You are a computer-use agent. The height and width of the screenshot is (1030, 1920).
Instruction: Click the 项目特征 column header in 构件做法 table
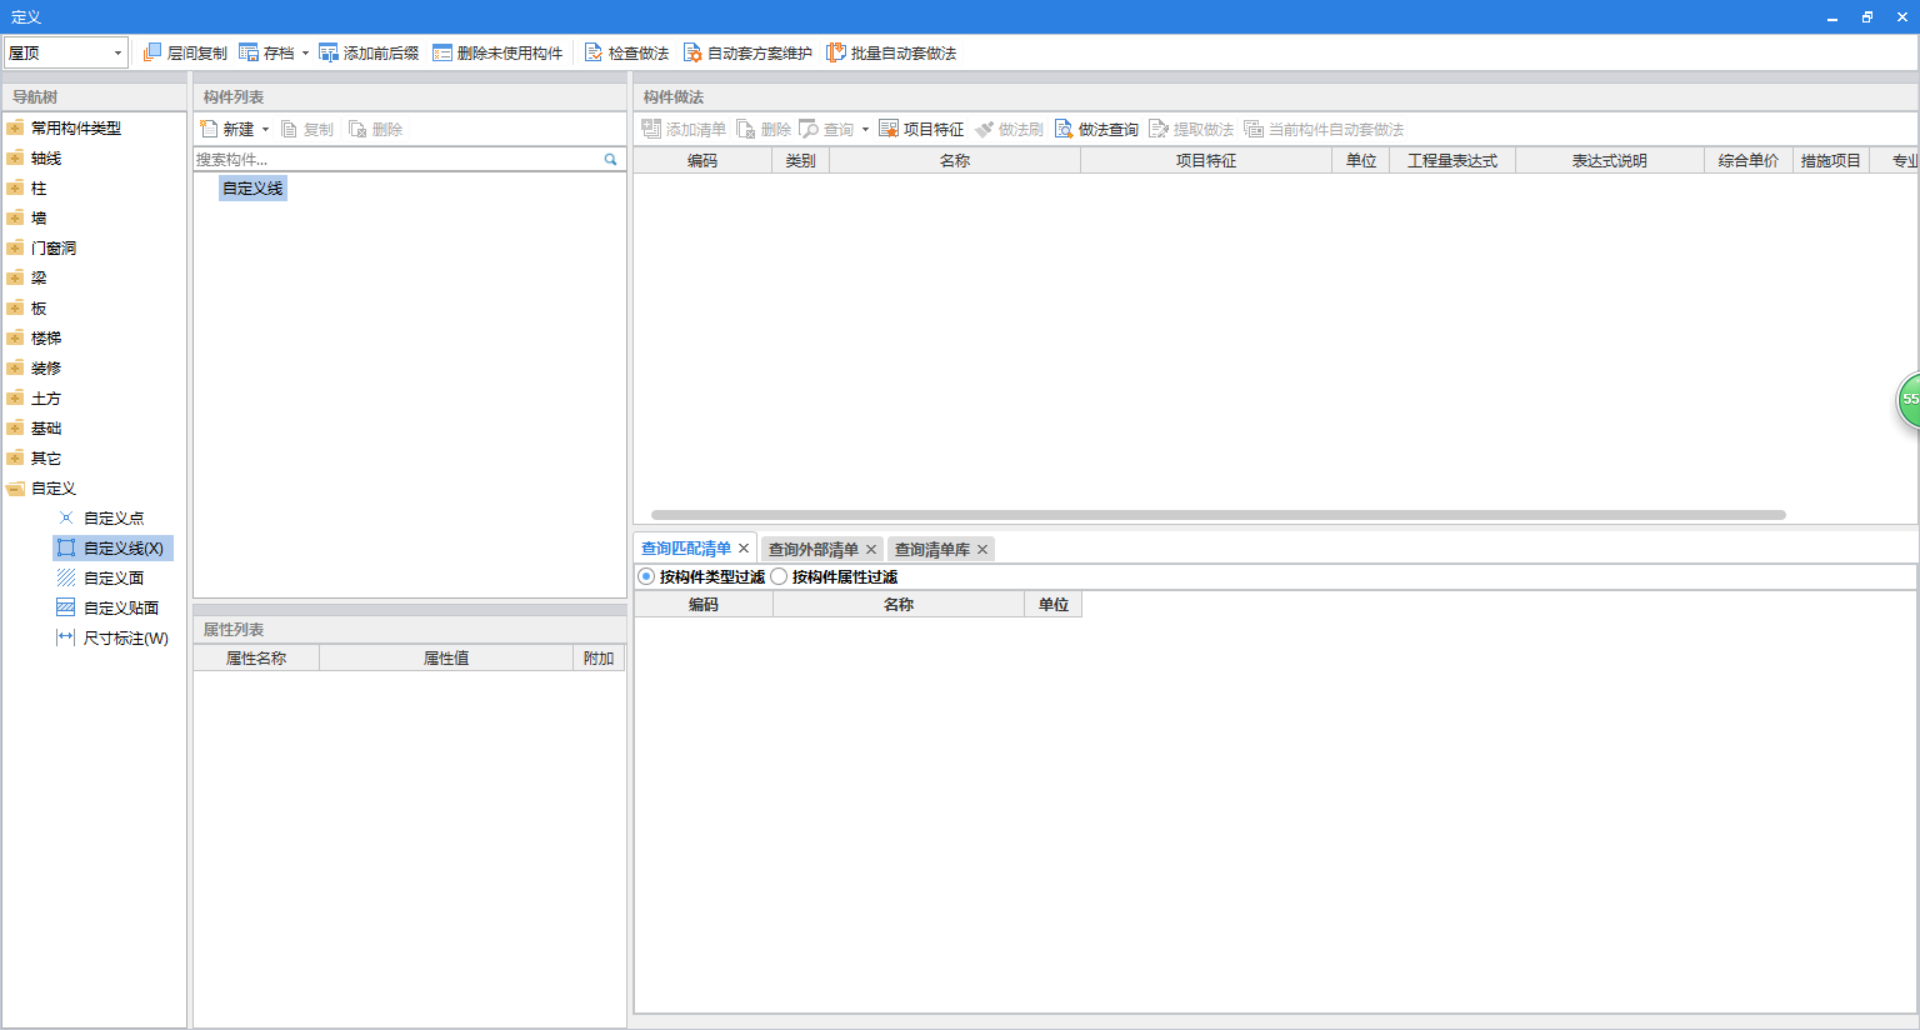[x=1206, y=160]
